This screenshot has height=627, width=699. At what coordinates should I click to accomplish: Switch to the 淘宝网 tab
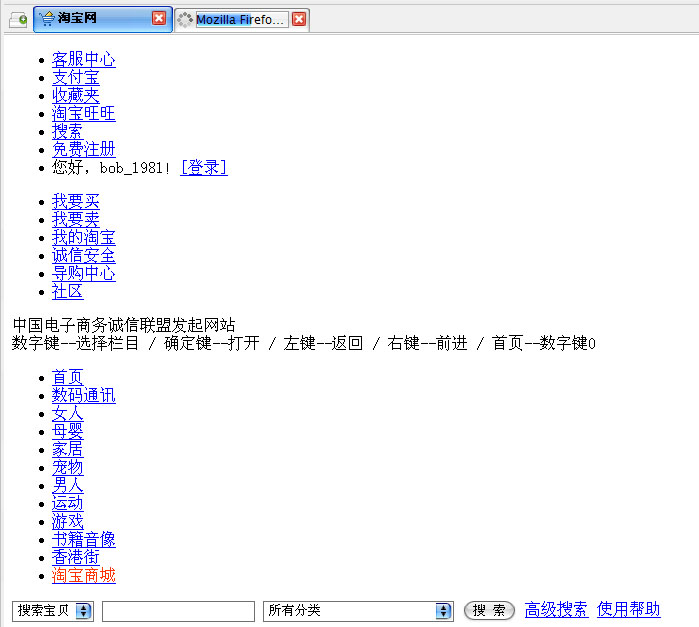pos(103,19)
